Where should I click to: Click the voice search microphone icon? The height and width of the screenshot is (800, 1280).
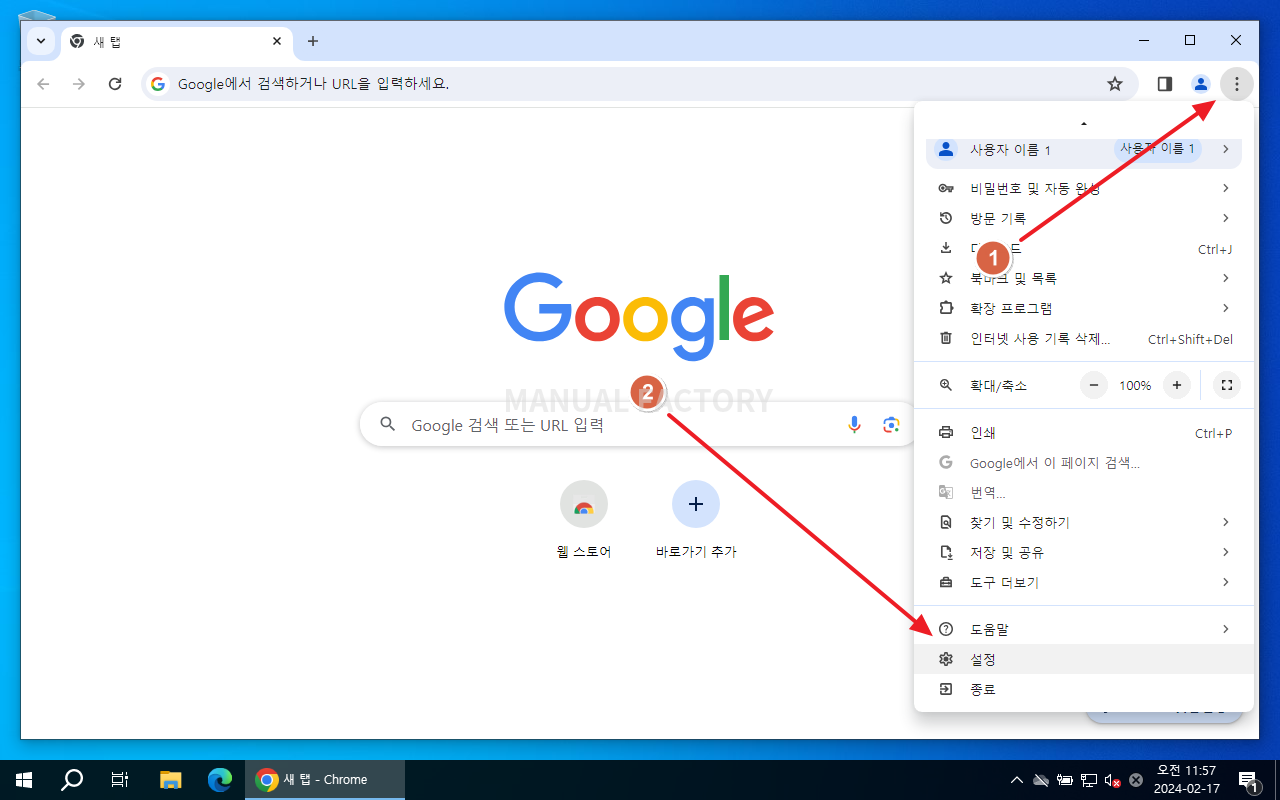pyautogui.click(x=854, y=425)
